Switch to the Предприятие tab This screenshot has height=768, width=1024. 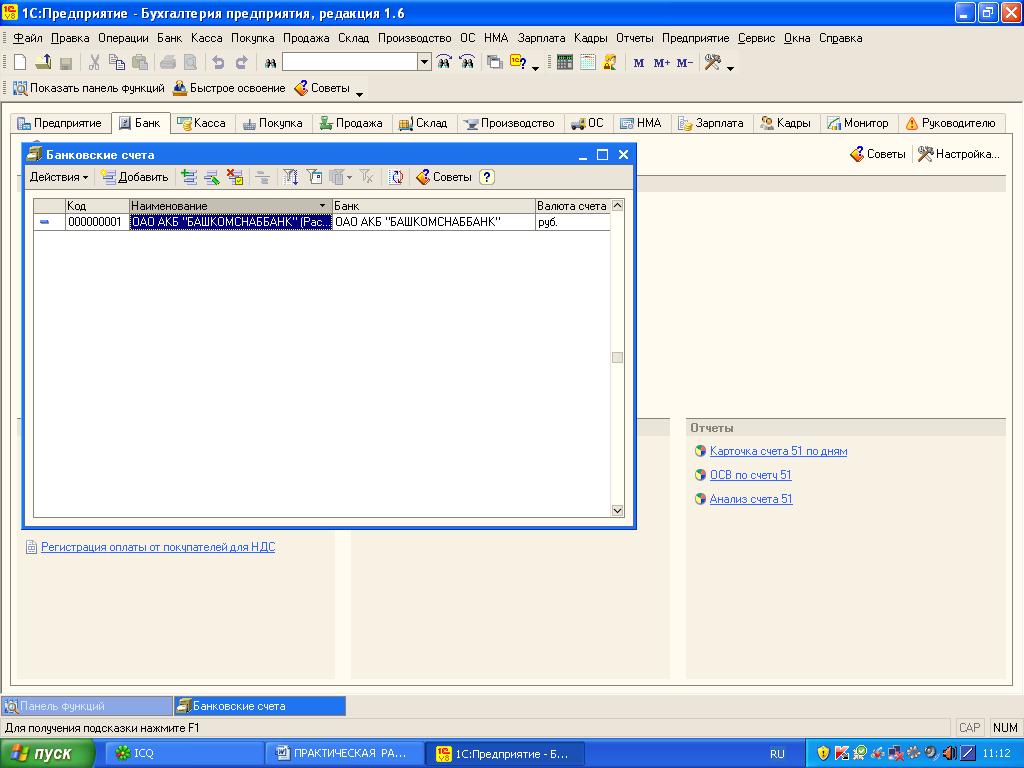click(59, 123)
